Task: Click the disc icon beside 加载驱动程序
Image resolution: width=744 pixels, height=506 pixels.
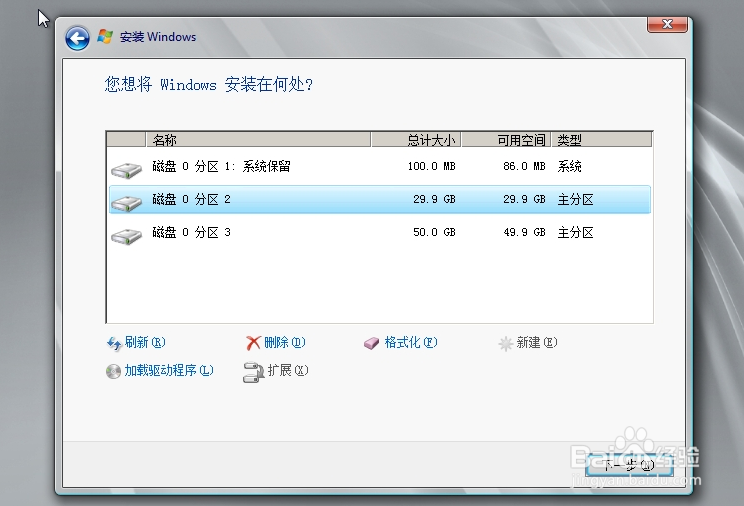Action: tap(113, 371)
